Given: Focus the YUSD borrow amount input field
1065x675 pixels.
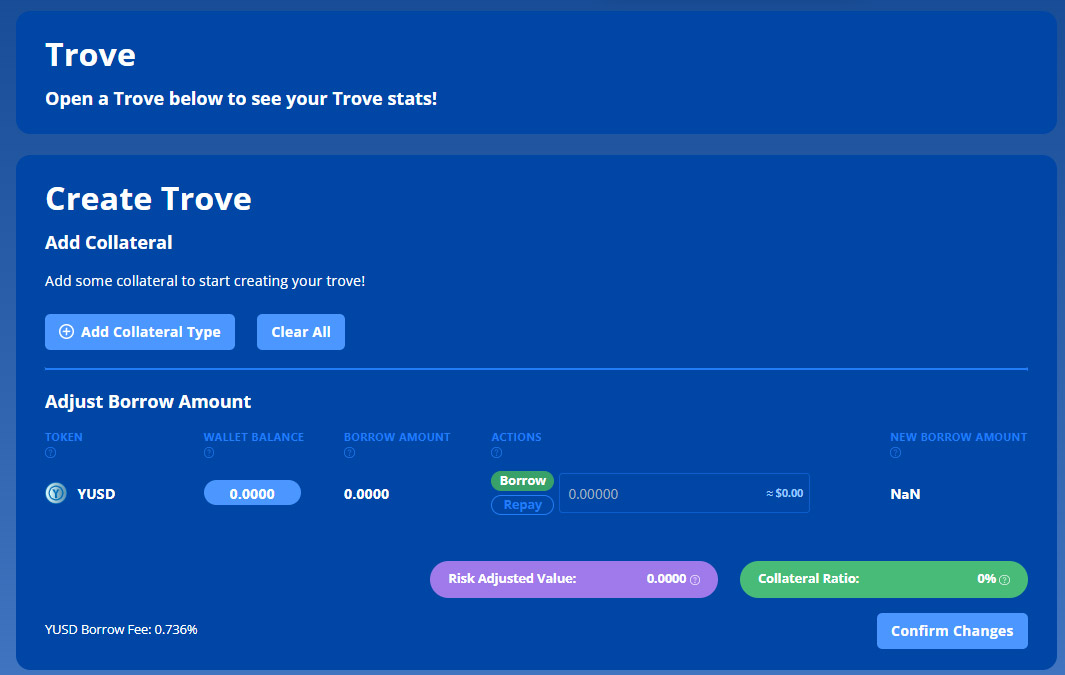Looking at the screenshot, I should coord(684,493).
